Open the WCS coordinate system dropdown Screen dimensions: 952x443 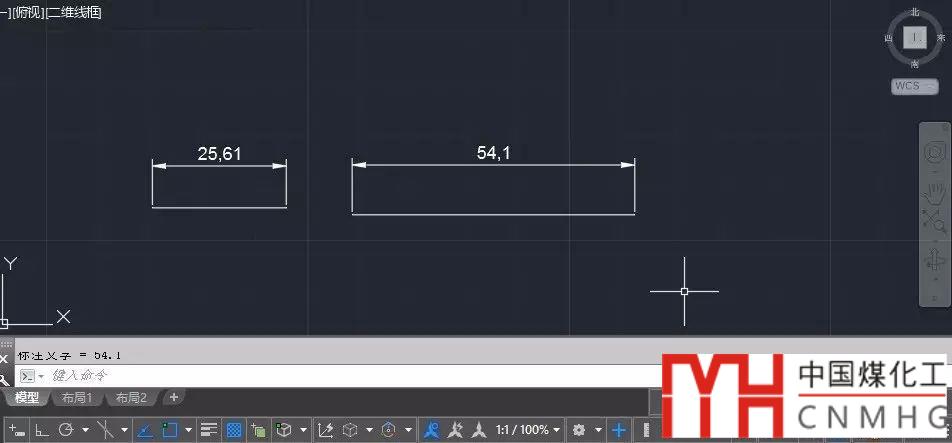[915, 86]
